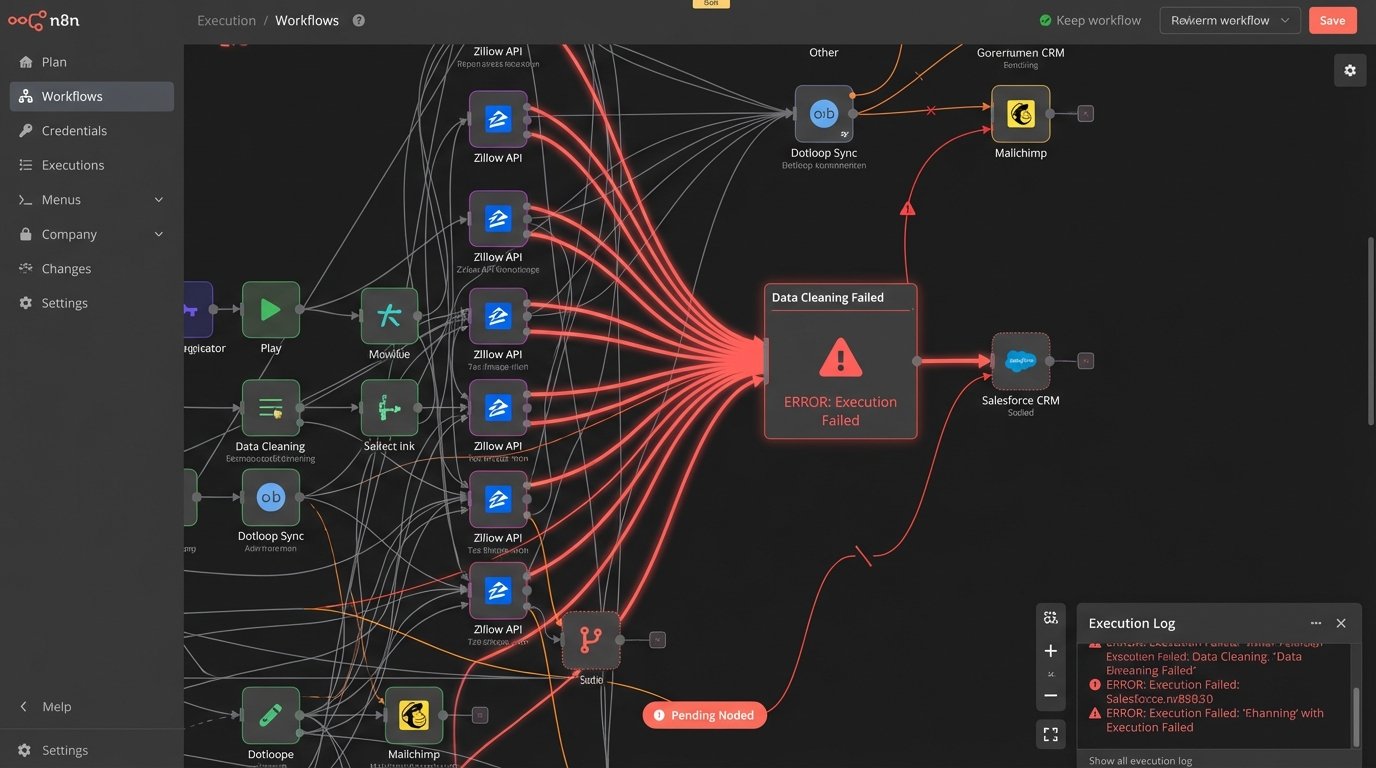Image resolution: width=1376 pixels, height=768 pixels.
Task: Toggle the Keep workflow checkmark
Action: (1046, 20)
